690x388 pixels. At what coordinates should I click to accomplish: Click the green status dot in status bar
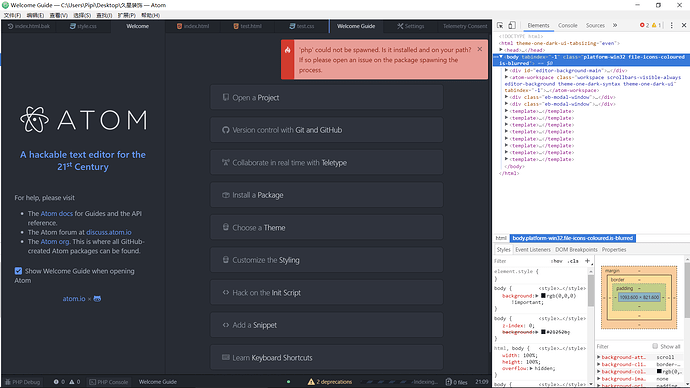click(288, 382)
